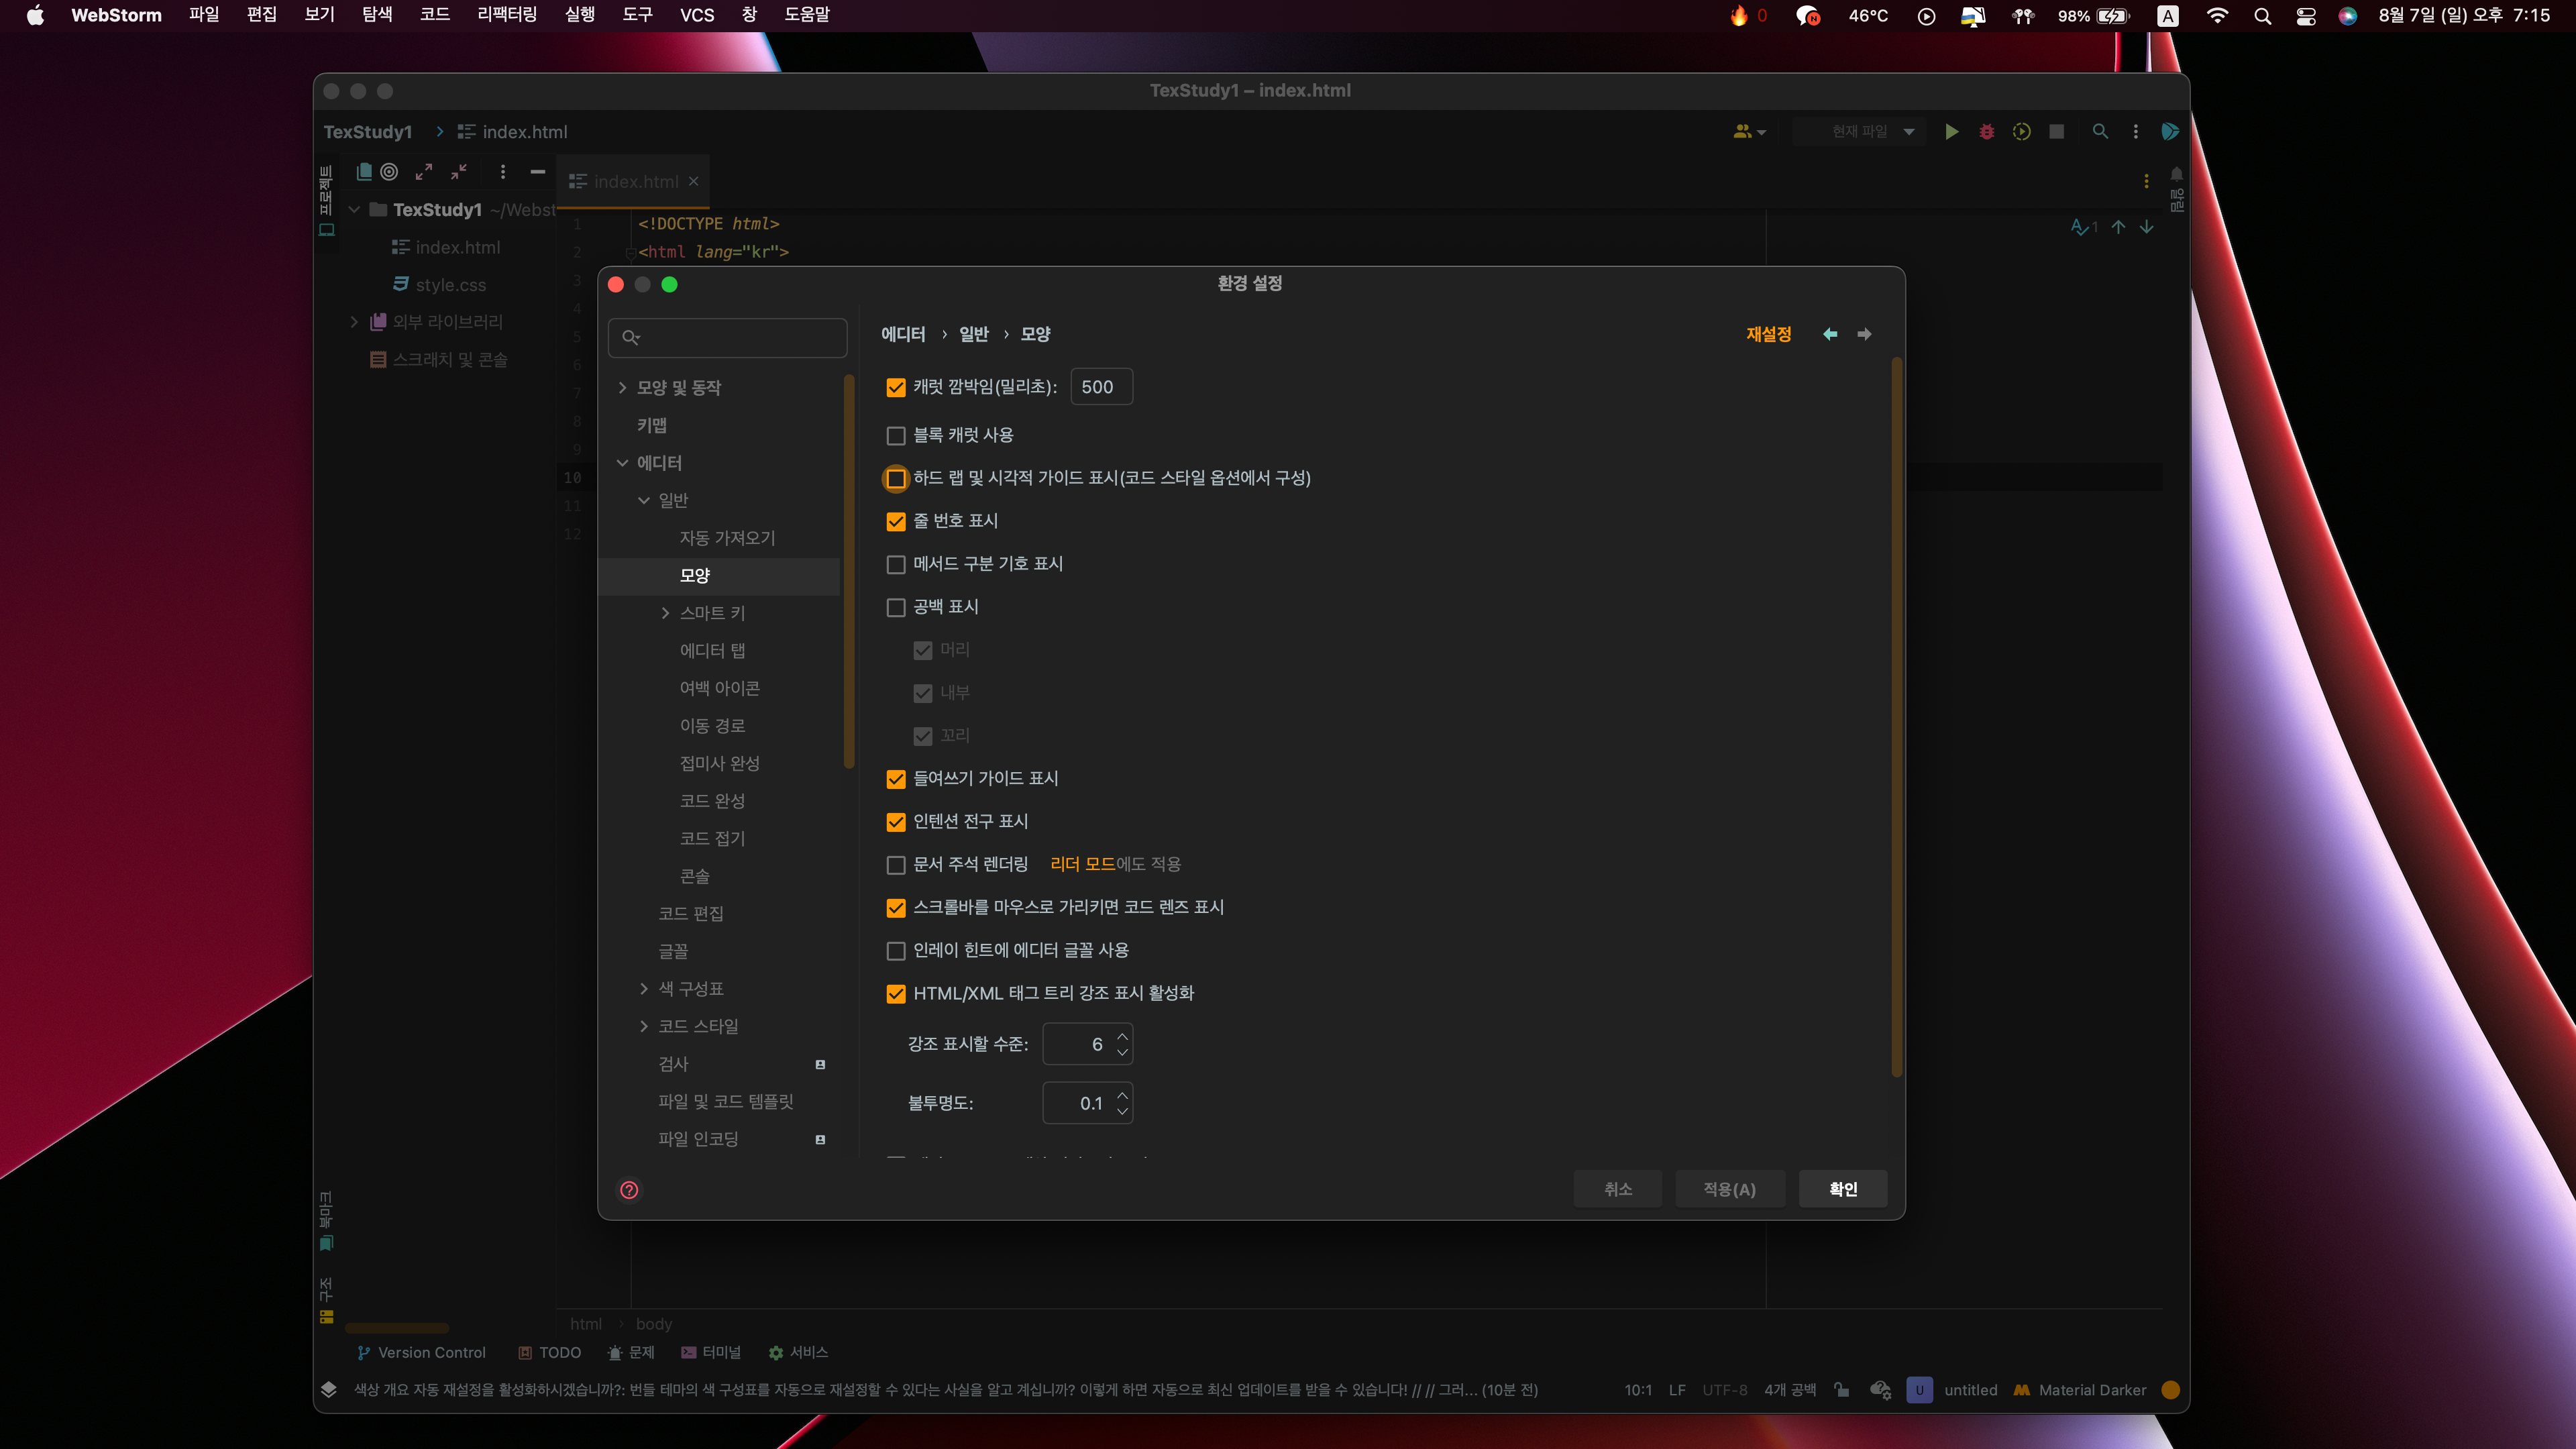Click the back arrow in settings header
This screenshot has height=1449, width=2576.
pyautogui.click(x=1830, y=334)
